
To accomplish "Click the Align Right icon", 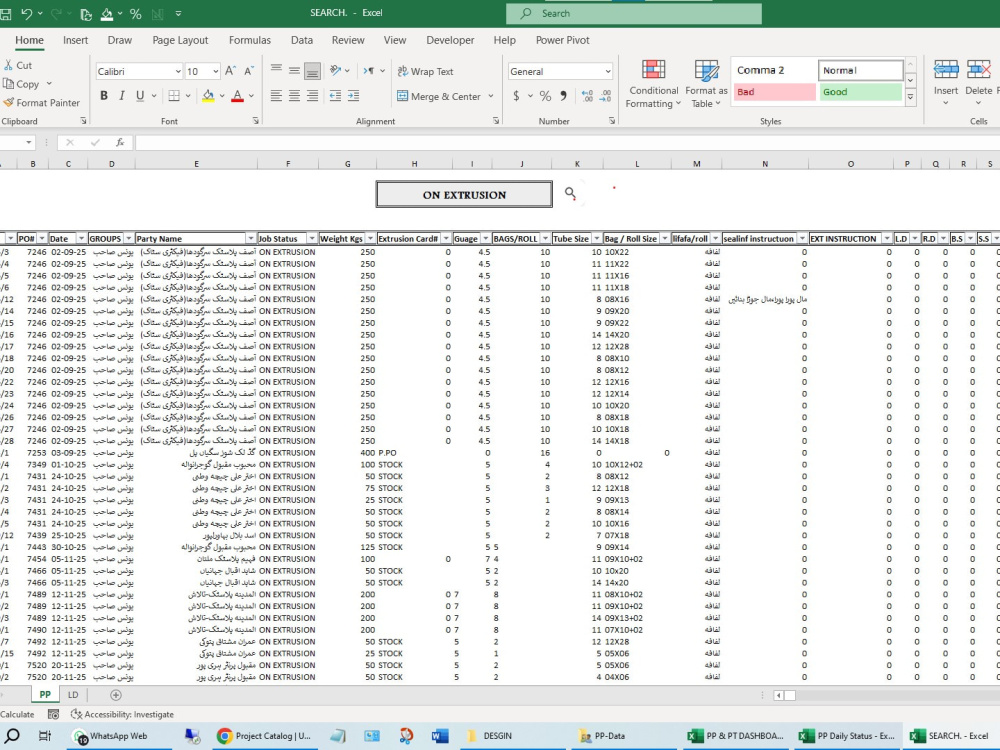I will [x=312, y=96].
